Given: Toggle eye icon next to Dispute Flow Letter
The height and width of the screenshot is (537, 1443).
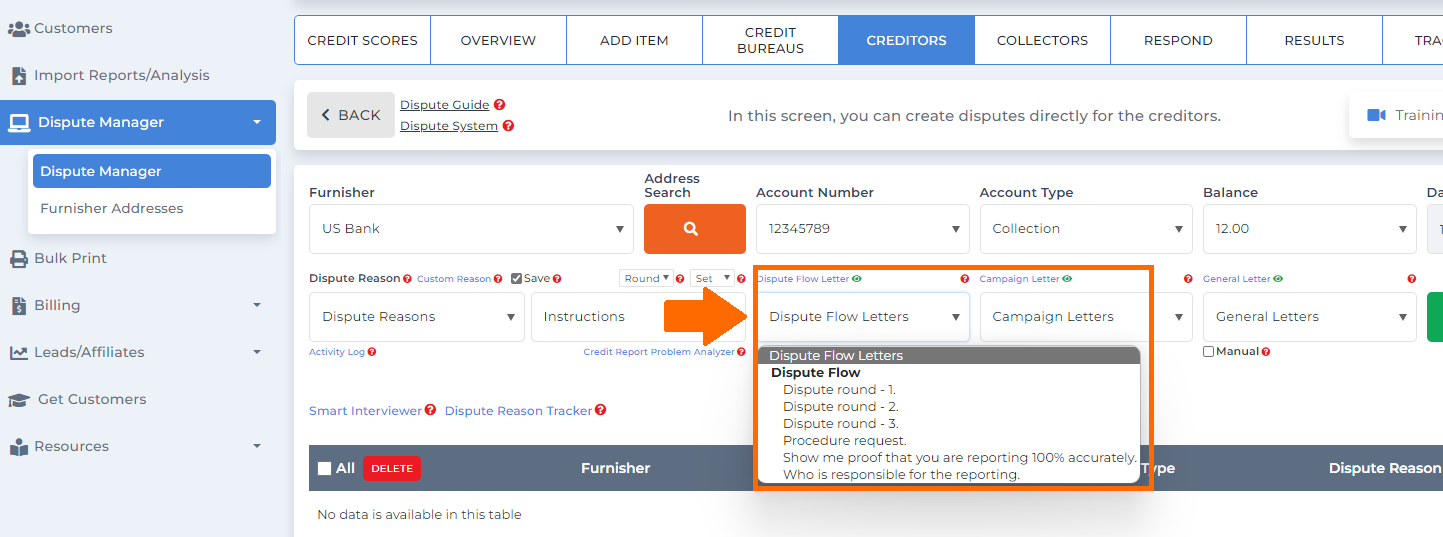Looking at the screenshot, I should tap(857, 279).
